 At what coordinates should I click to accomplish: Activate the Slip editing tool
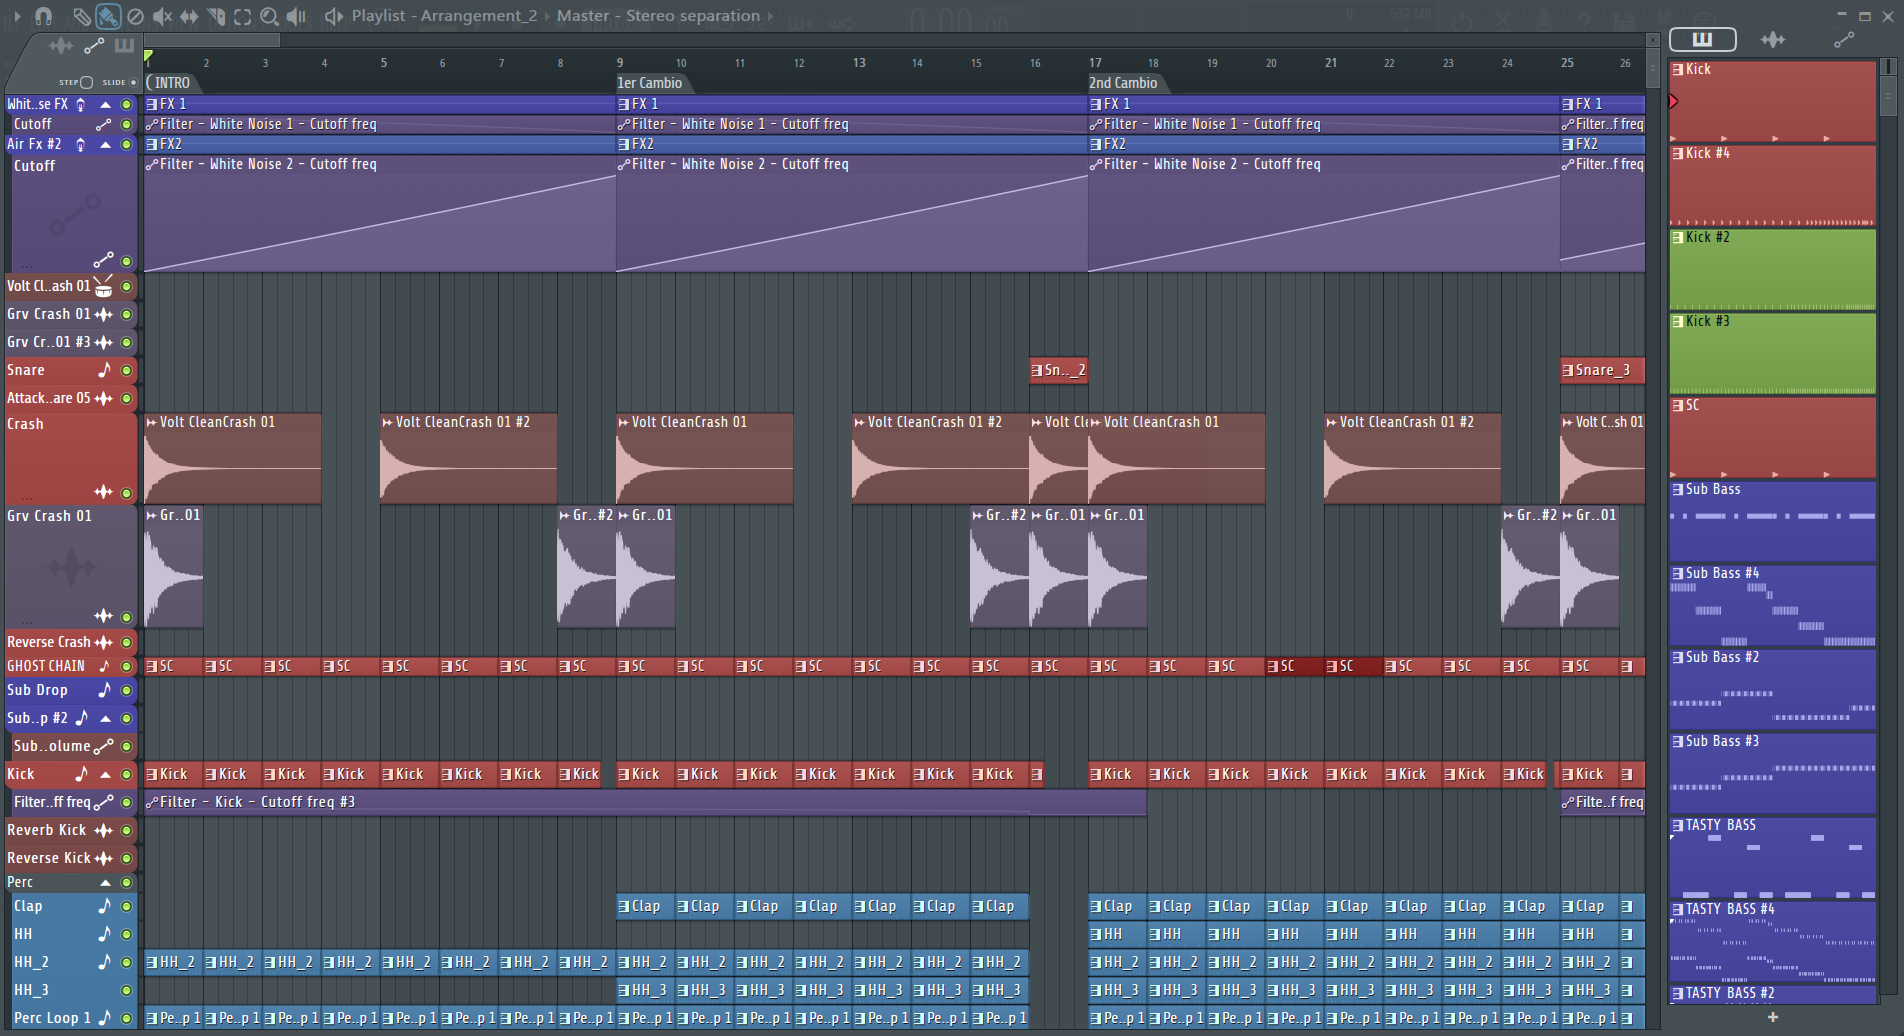(x=188, y=16)
